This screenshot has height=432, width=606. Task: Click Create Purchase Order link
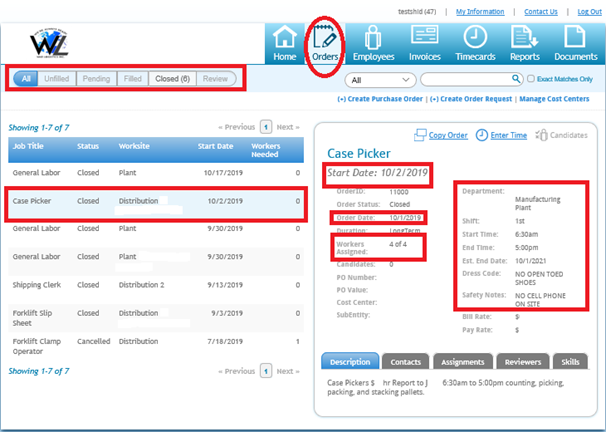coord(380,100)
